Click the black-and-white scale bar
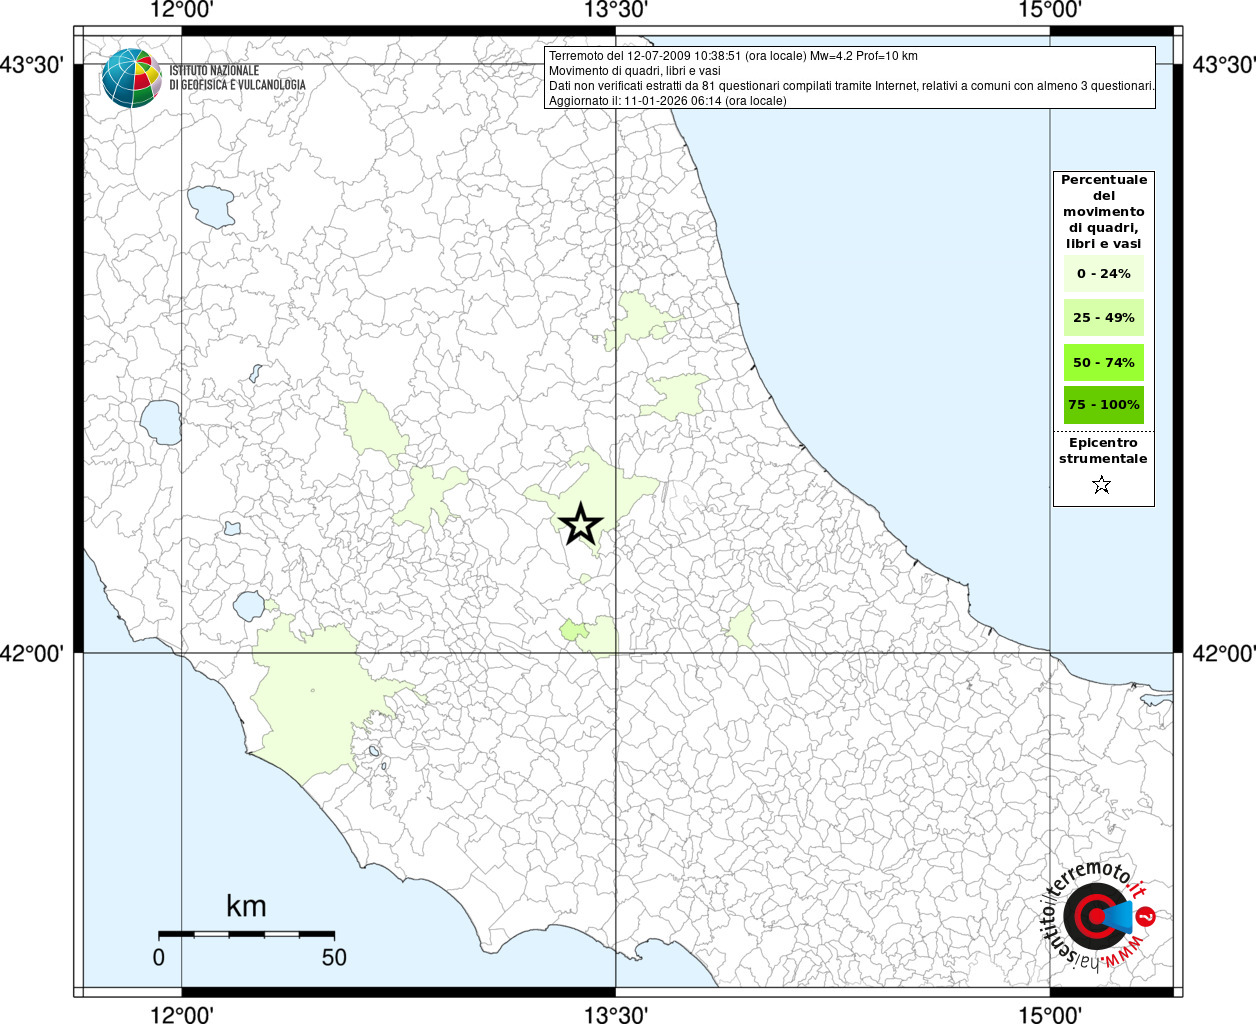This screenshot has height=1024, width=1256. click(x=246, y=934)
